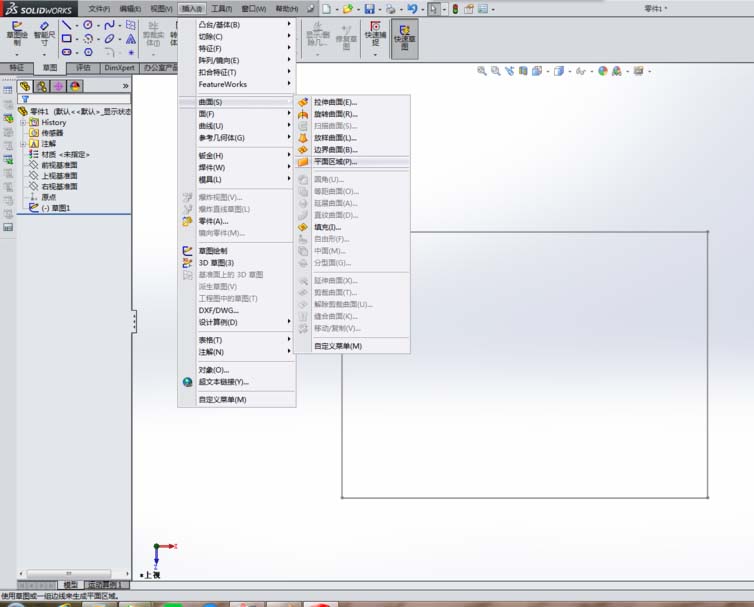The height and width of the screenshot is (607, 754).
Task: Click the Print icon
Action: click(390, 9)
